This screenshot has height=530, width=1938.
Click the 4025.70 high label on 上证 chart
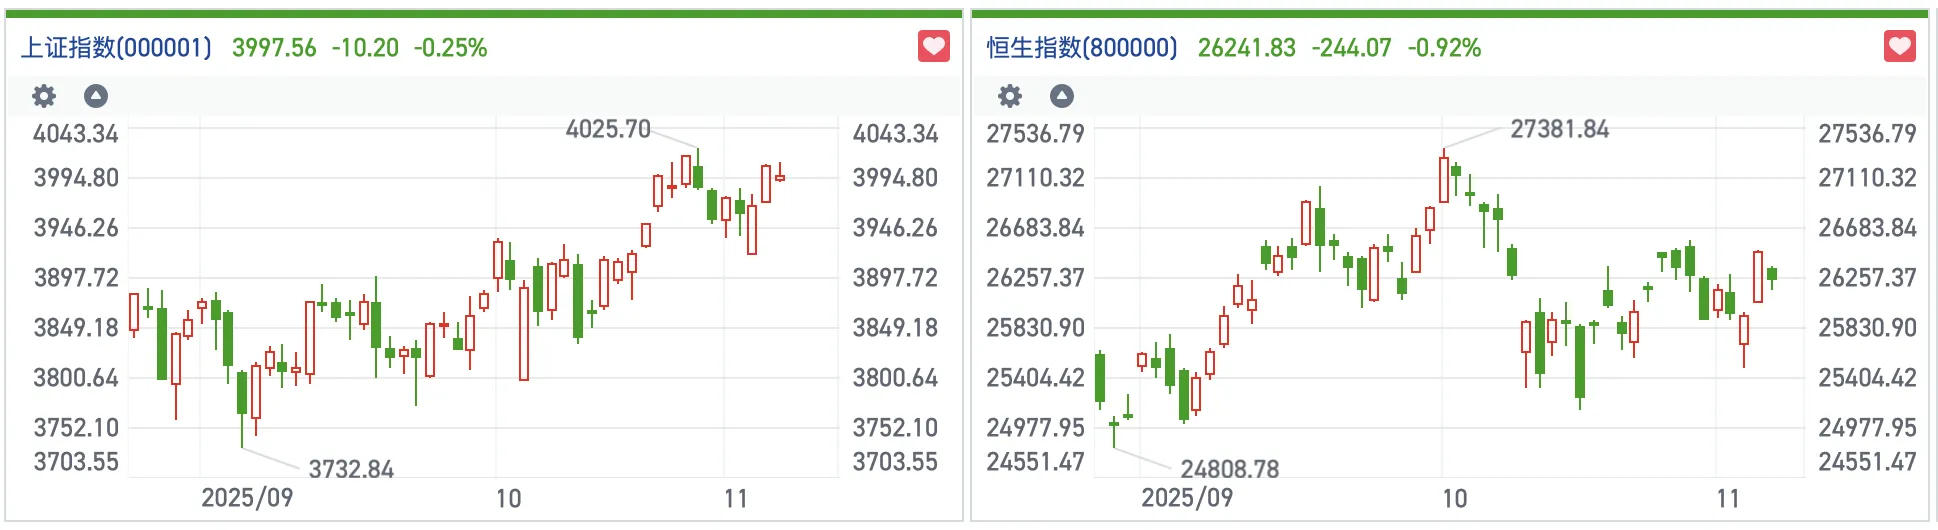[608, 129]
